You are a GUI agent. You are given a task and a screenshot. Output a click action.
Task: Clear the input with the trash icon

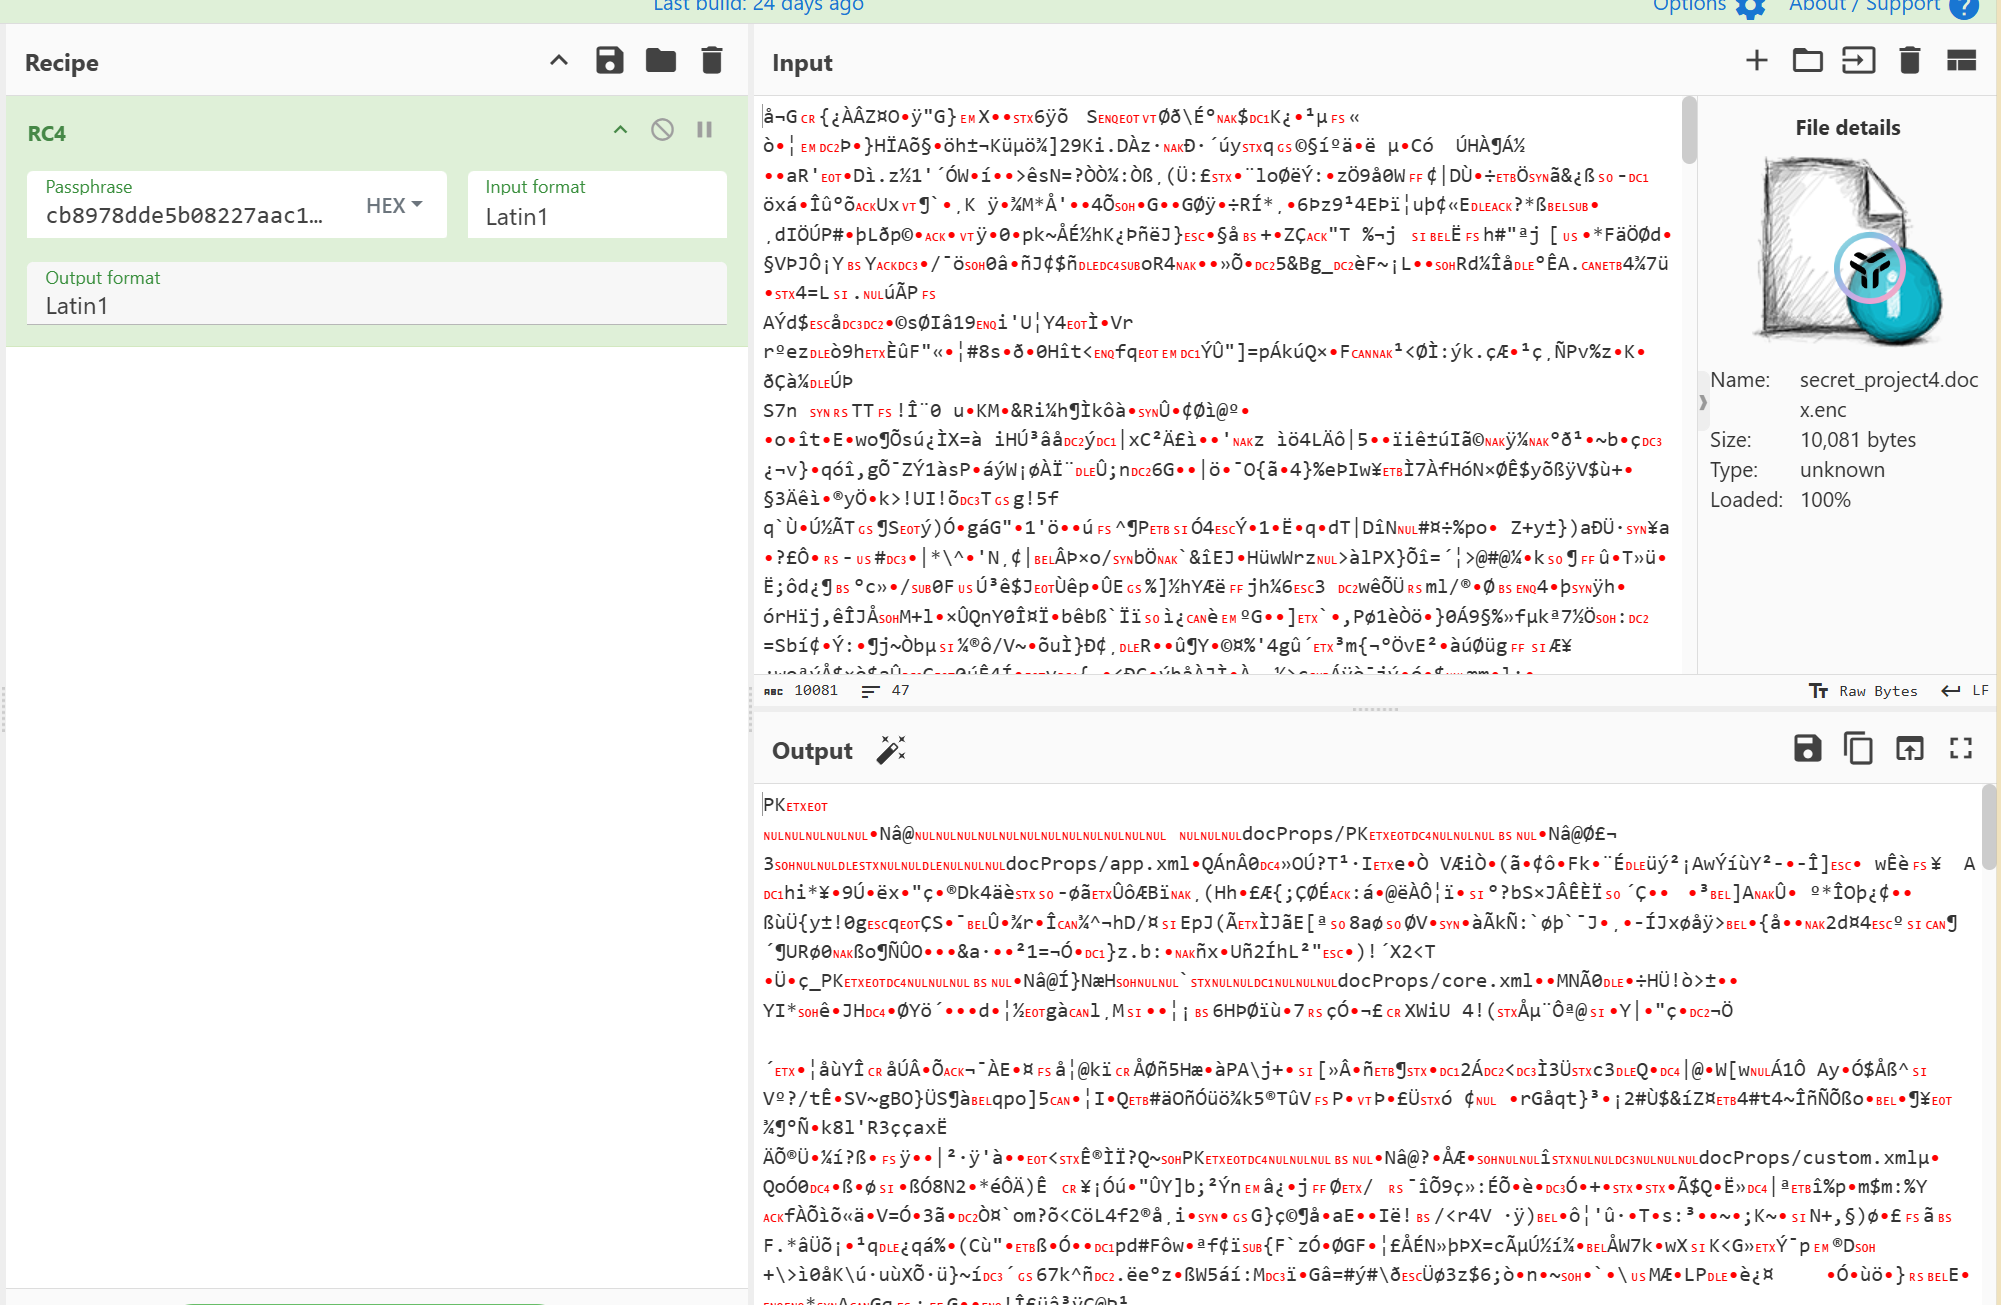pos(1910,61)
